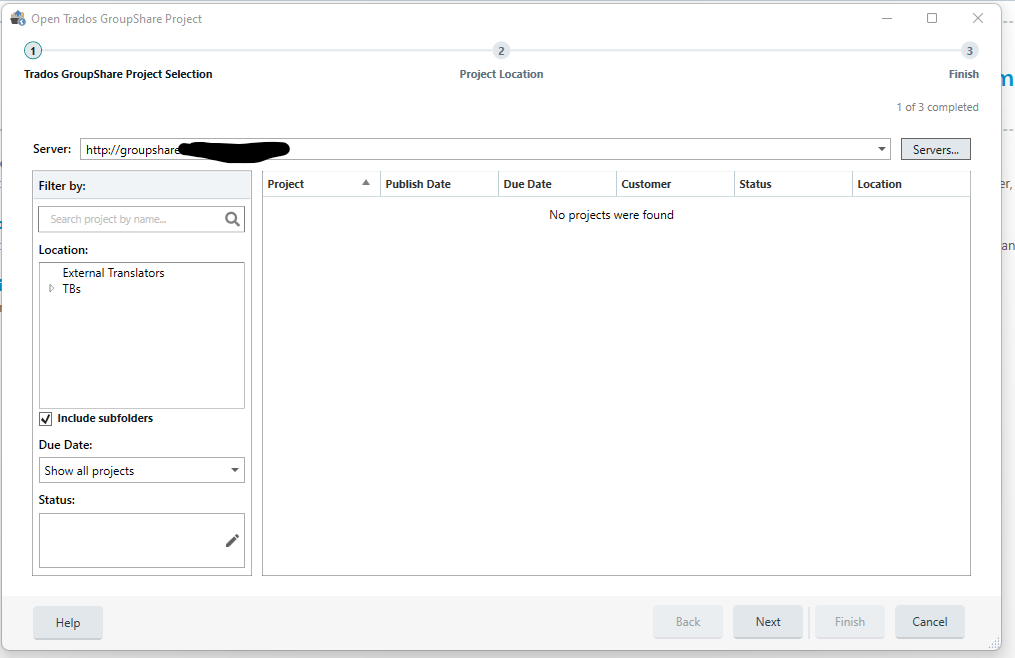Click the Next button
The image size is (1015, 658).
coord(768,622)
